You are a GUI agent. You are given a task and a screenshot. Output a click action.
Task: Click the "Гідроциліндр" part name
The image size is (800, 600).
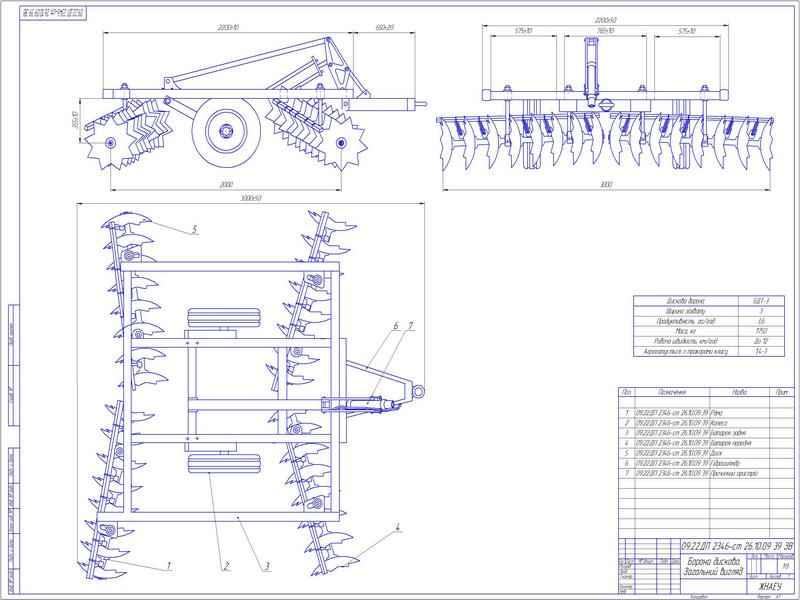[x=725, y=463]
